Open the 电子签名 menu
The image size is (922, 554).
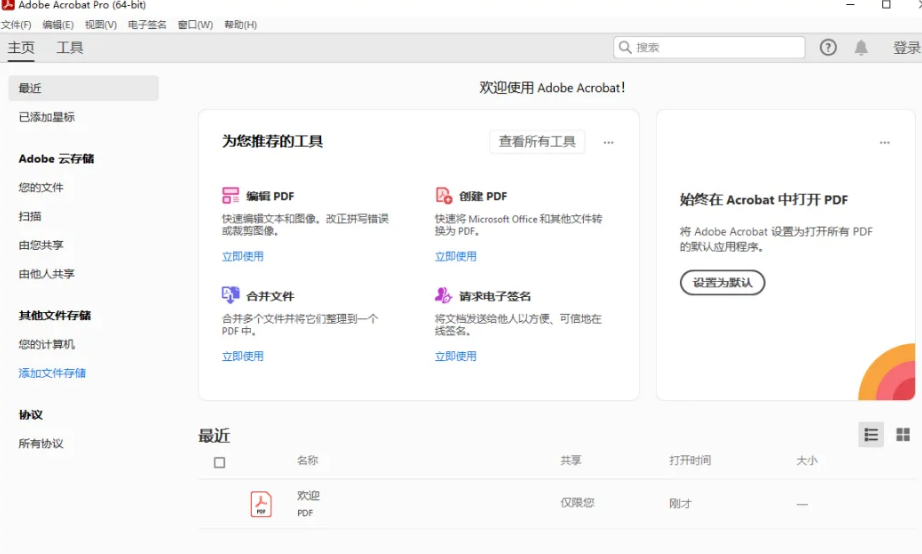(147, 25)
